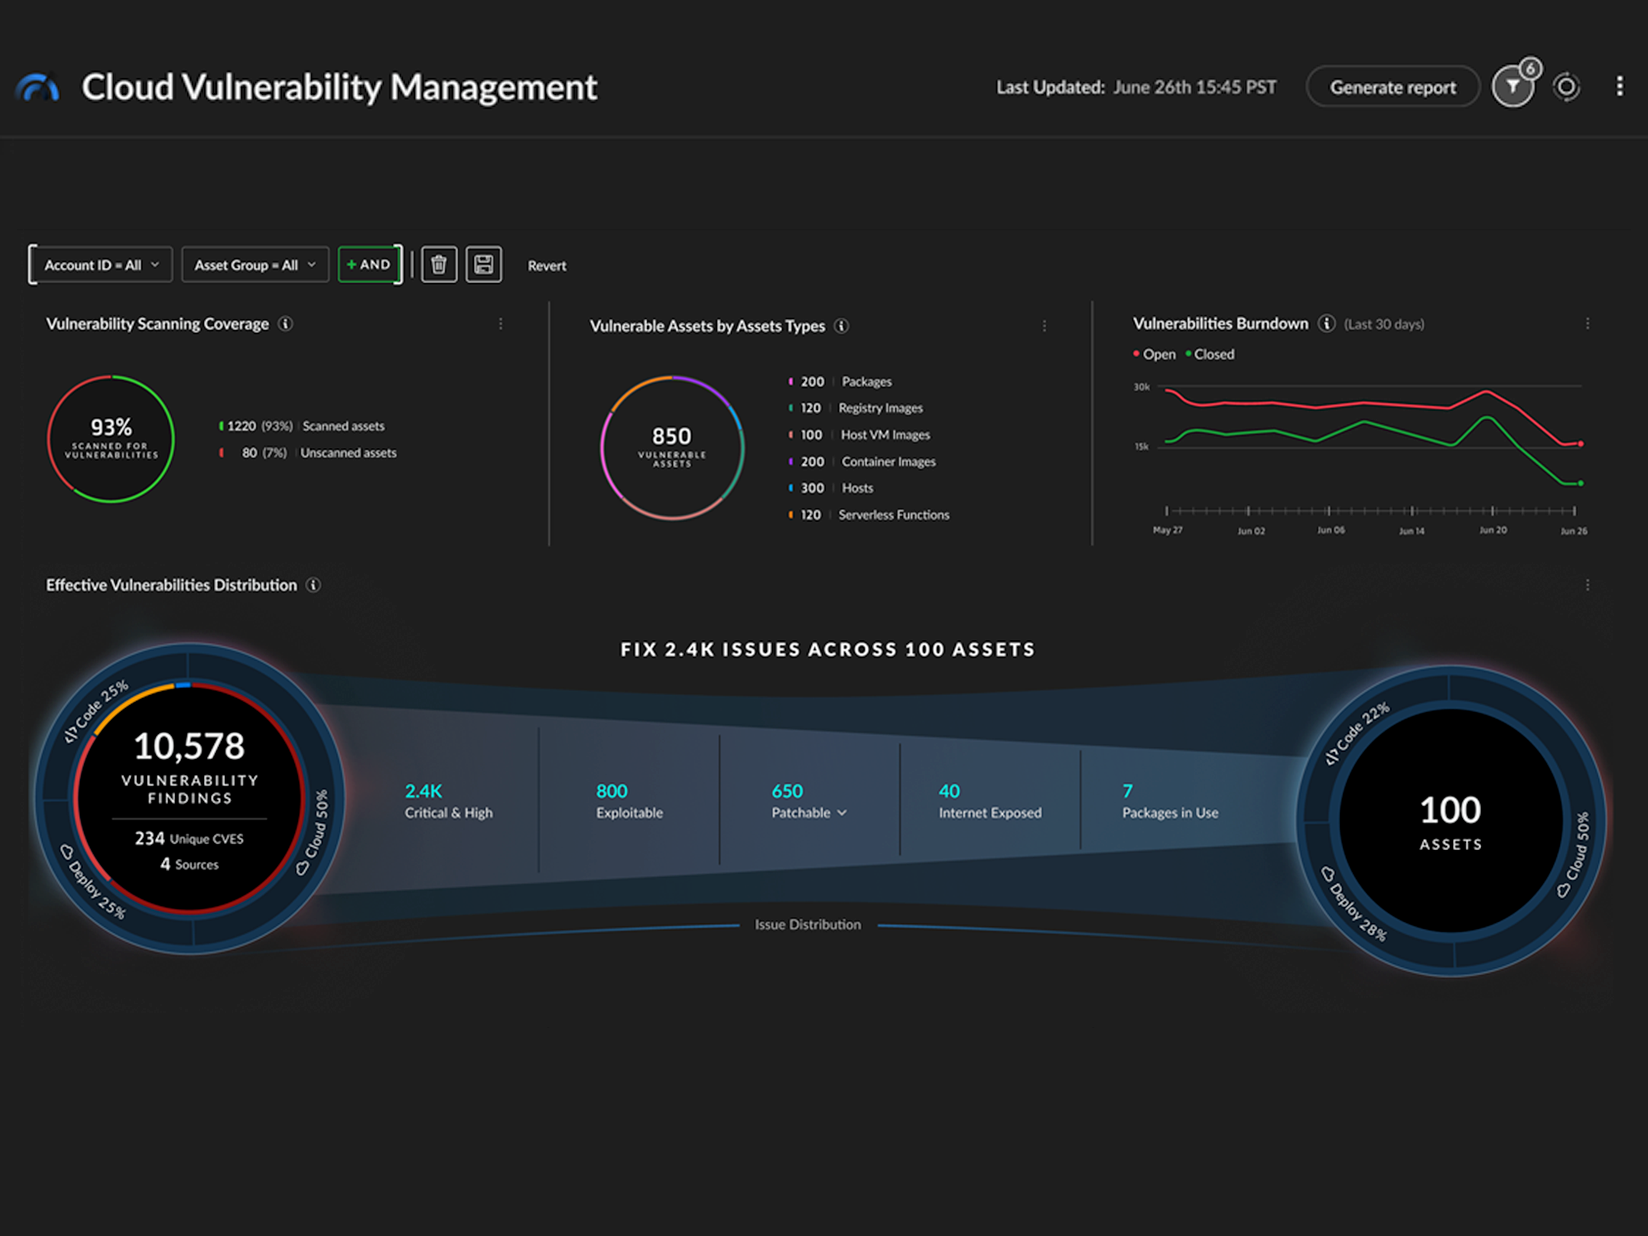Toggle the Closed series in the burndown legend
The image size is (1648, 1236).
pyautogui.click(x=1210, y=354)
